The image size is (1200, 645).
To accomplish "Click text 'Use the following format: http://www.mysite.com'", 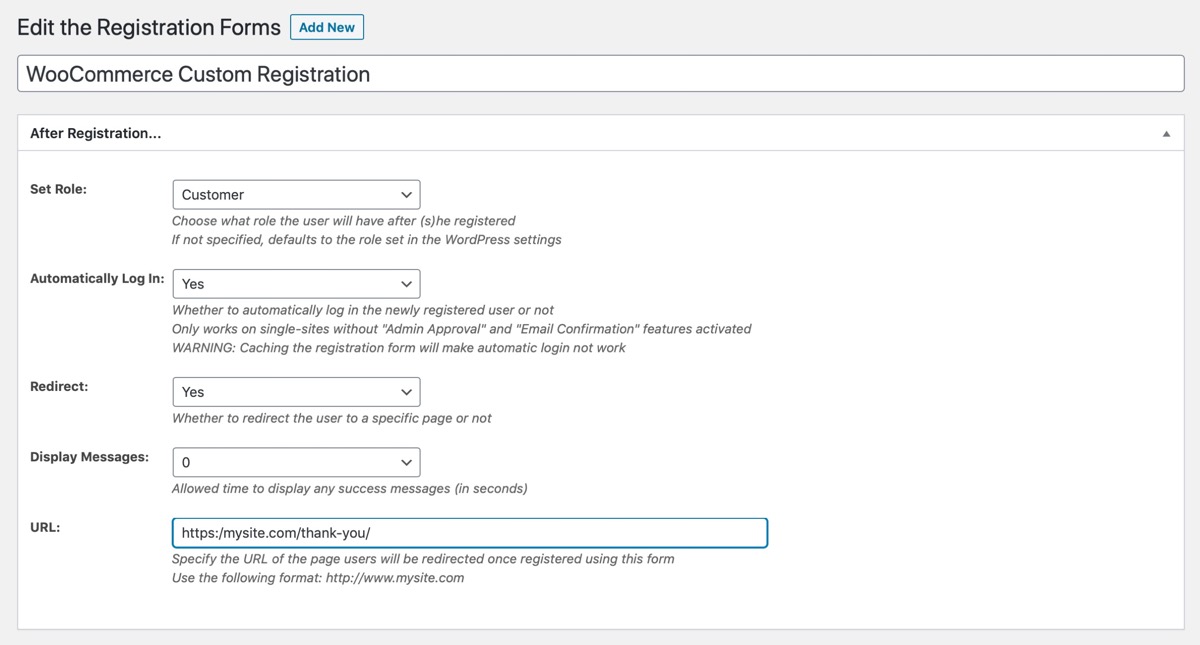I will pos(318,578).
